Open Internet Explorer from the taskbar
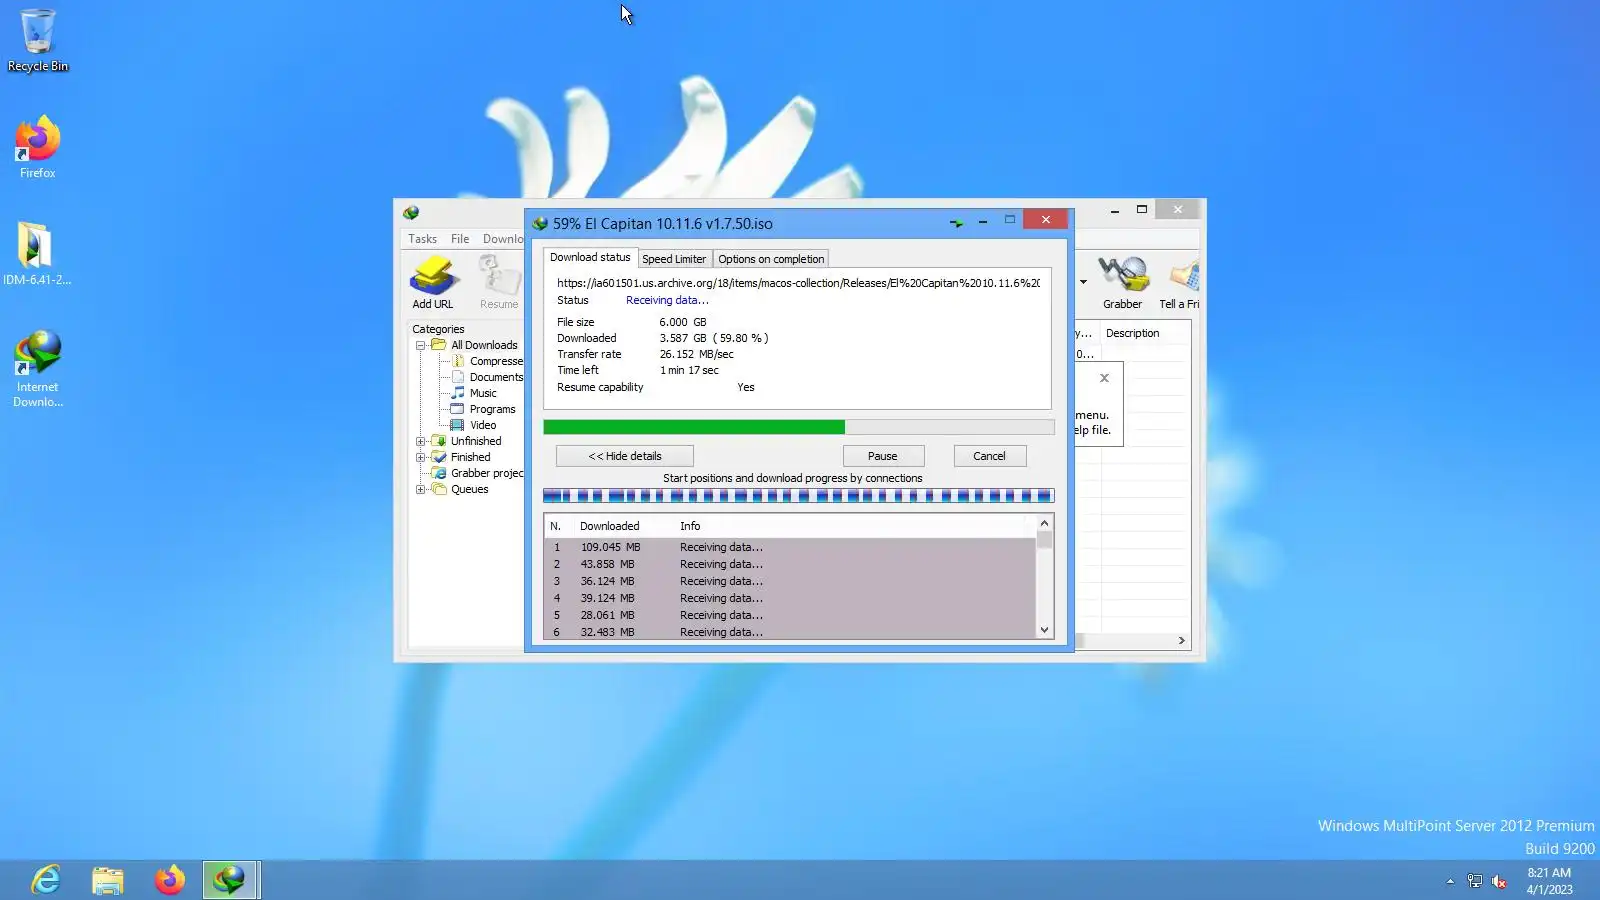The image size is (1600, 900). (x=46, y=880)
